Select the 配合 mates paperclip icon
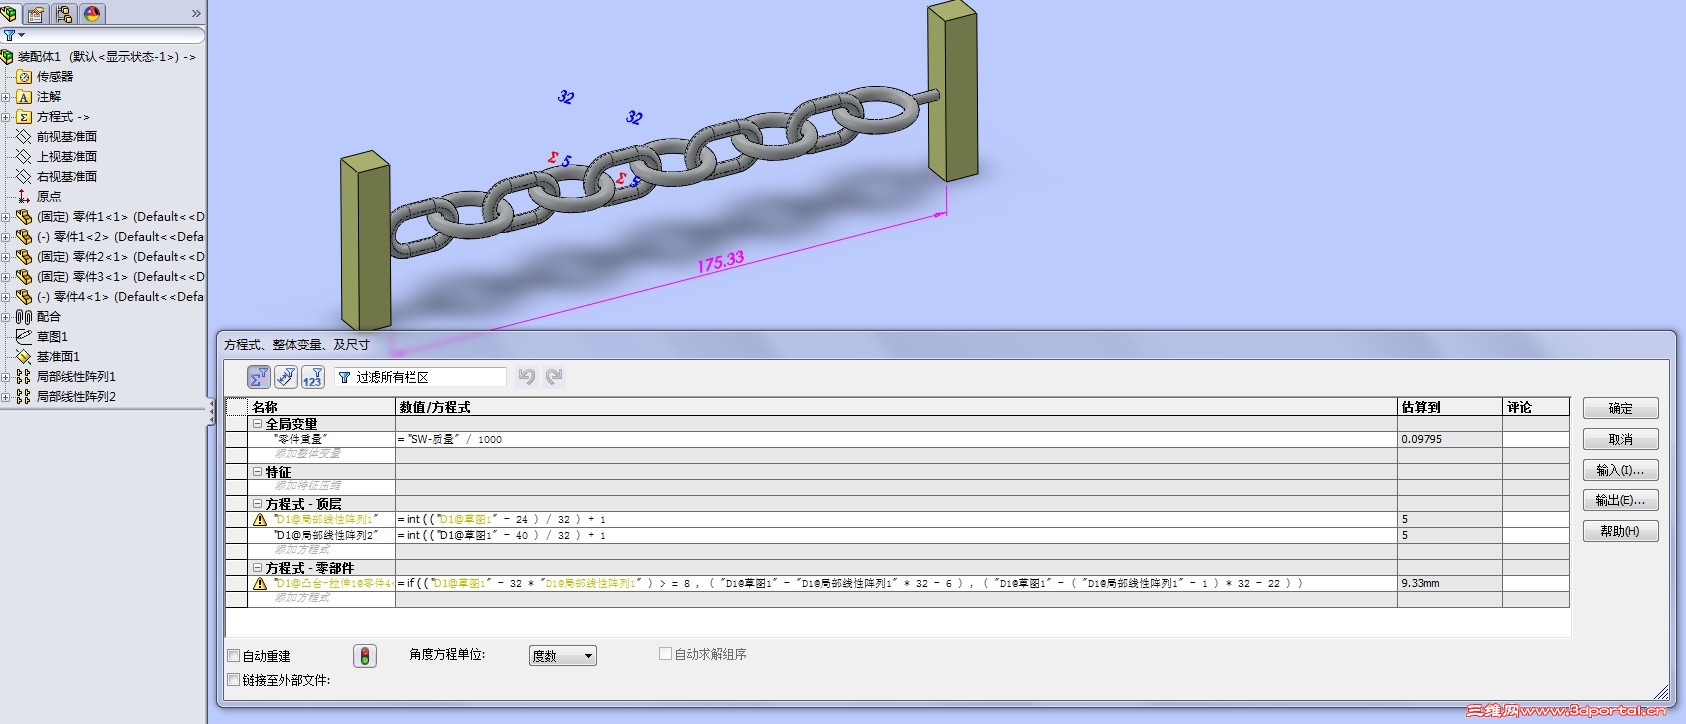The width and height of the screenshot is (1686, 724). 25,317
